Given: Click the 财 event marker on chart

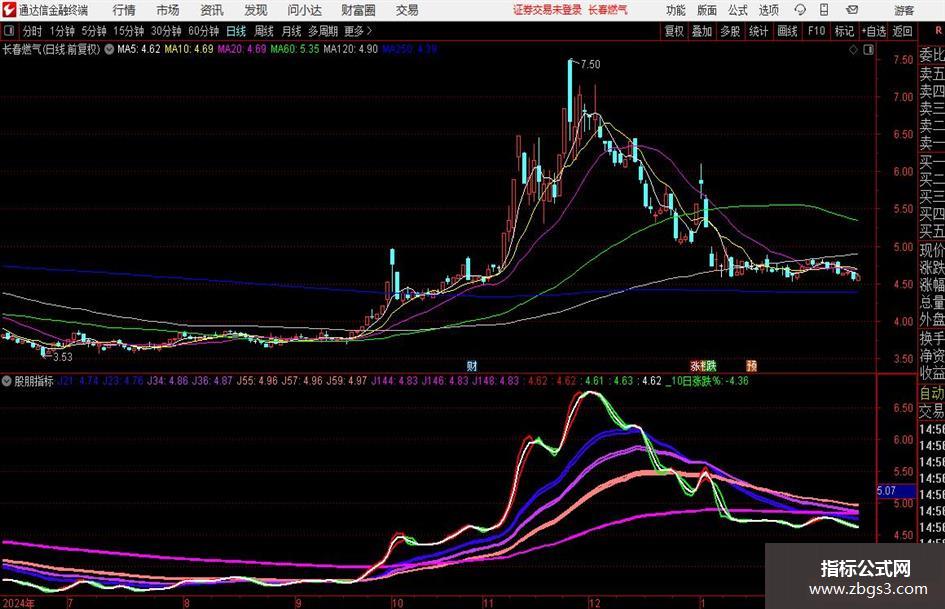Looking at the screenshot, I should click(472, 365).
